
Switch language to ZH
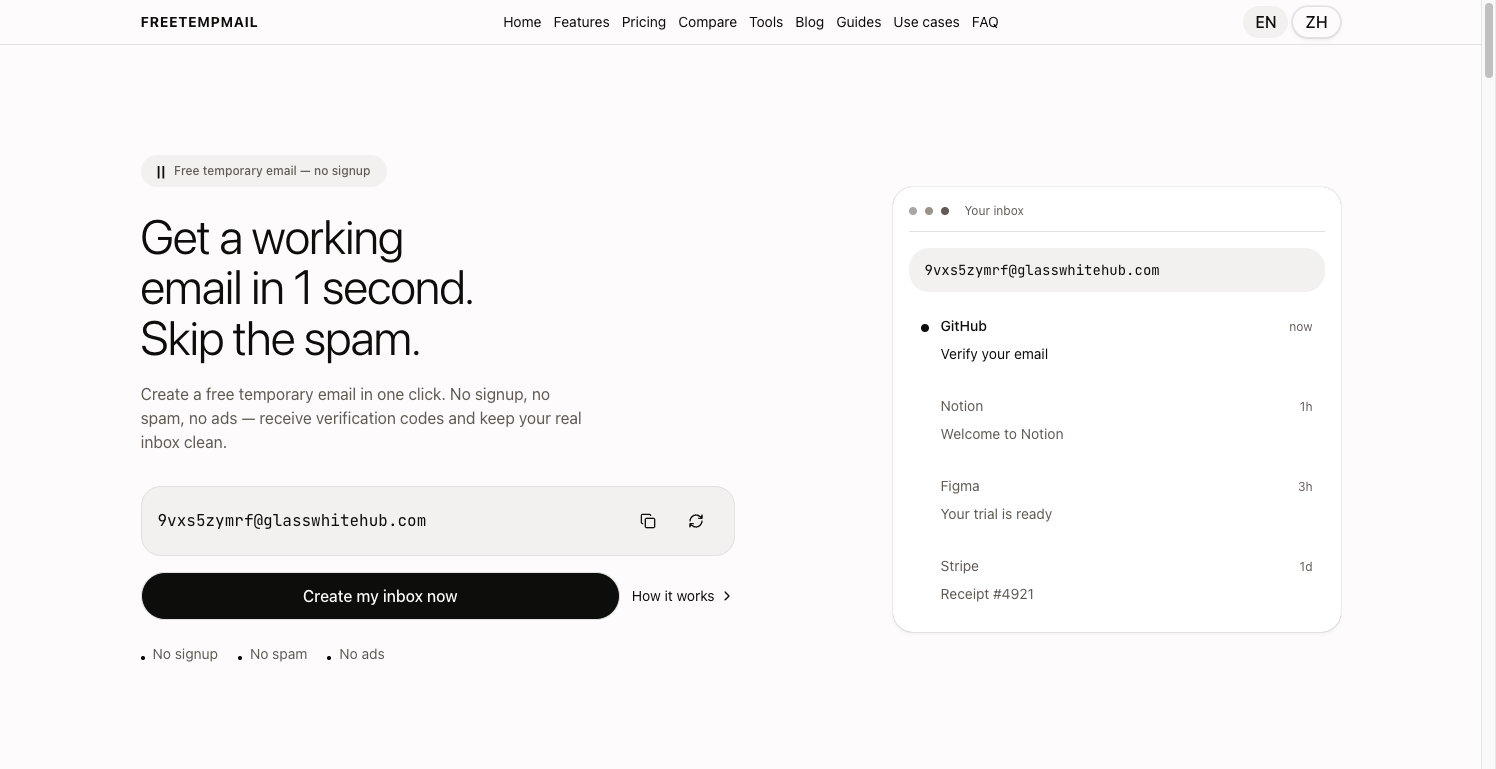(1316, 22)
